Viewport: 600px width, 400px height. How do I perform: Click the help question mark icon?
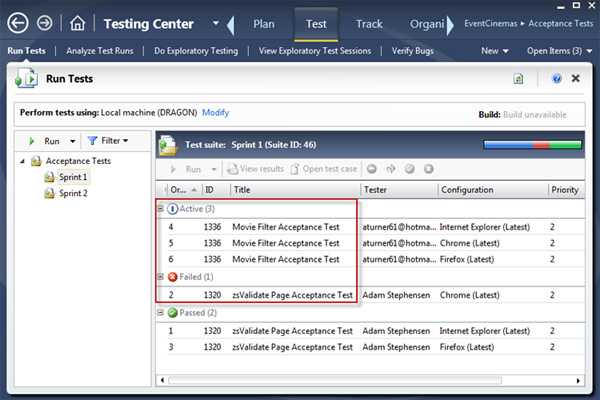(x=556, y=79)
